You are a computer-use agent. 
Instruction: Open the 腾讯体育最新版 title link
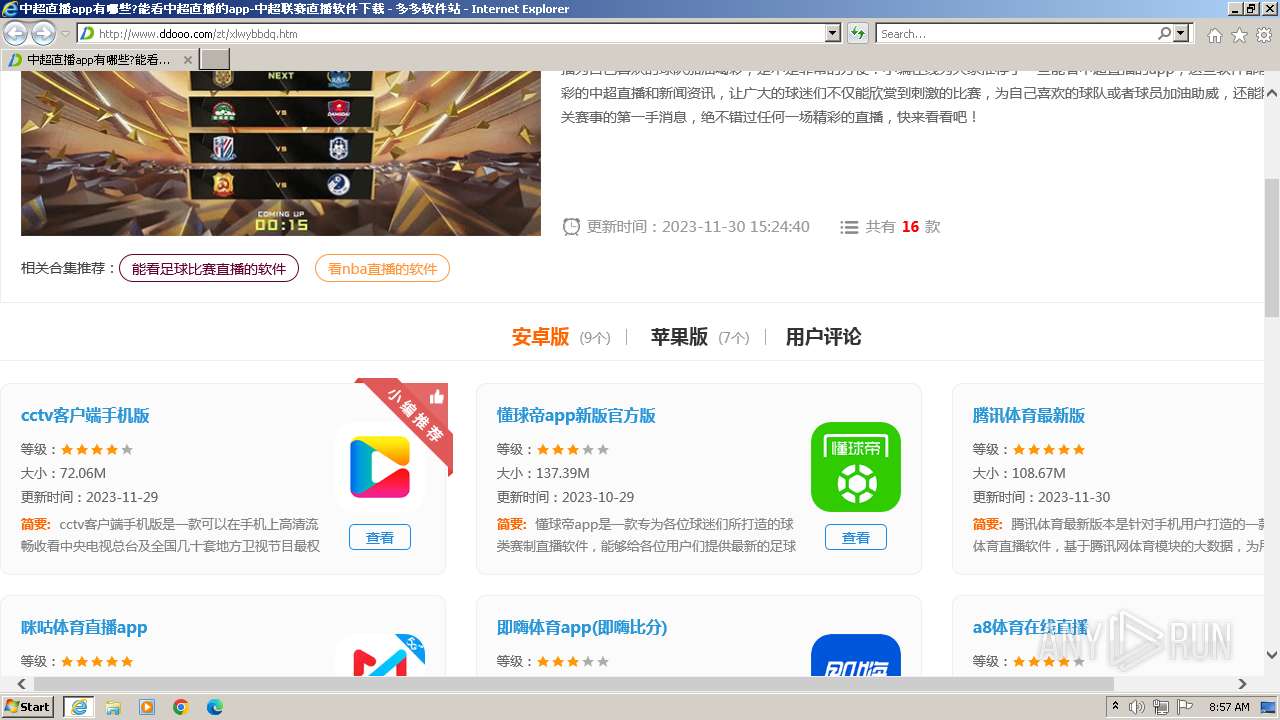pos(1029,416)
